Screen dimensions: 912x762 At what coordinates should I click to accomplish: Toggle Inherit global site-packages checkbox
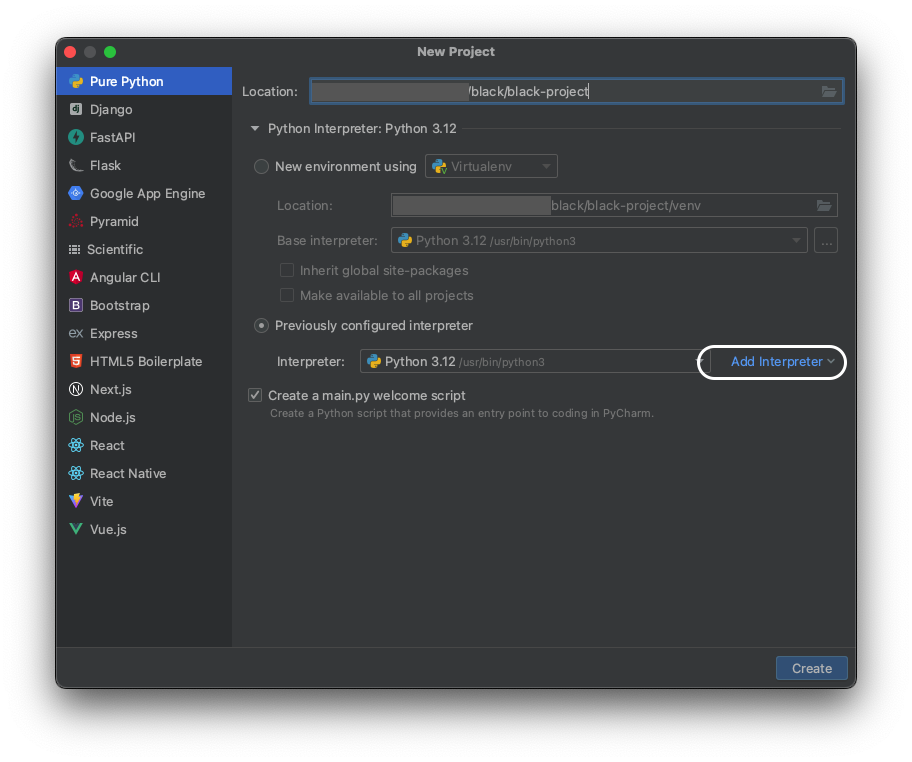287,270
